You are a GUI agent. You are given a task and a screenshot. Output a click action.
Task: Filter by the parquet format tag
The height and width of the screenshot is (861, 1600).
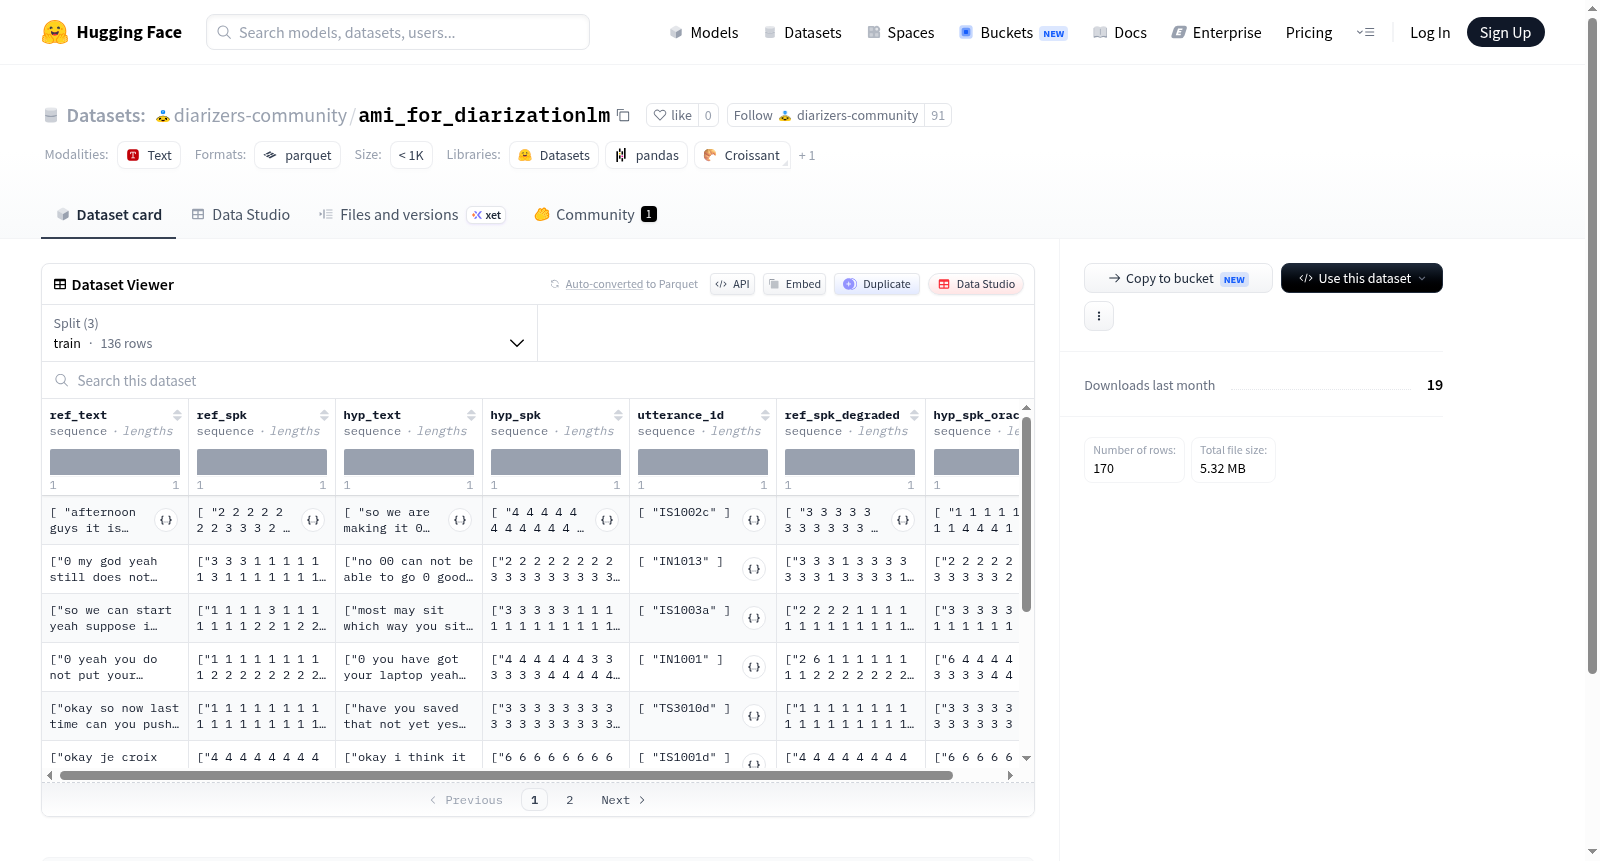[298, 155]
